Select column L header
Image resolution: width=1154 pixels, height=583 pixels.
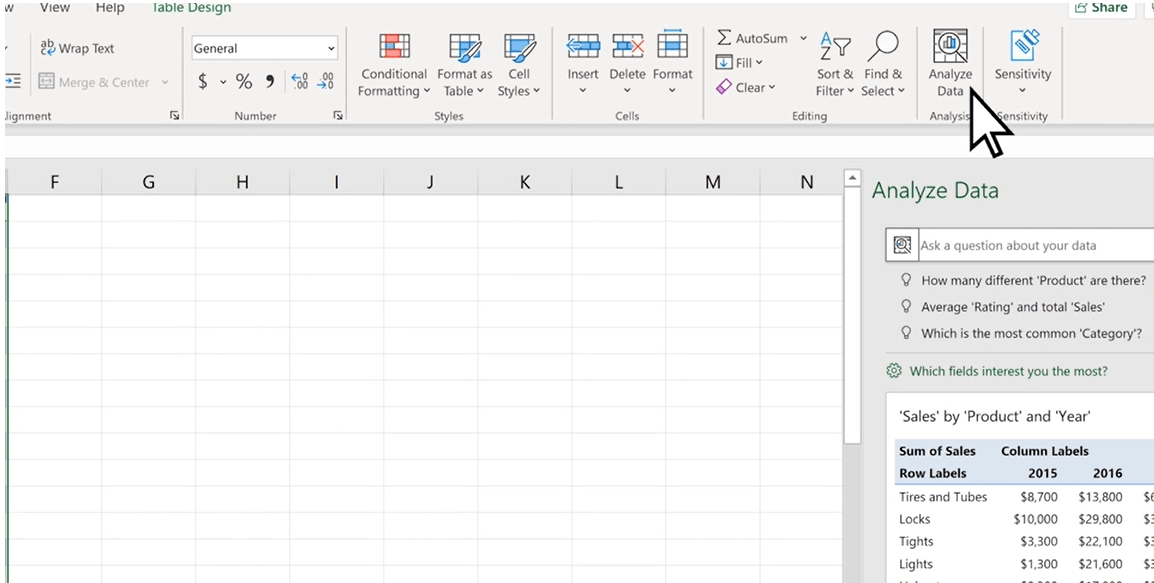coord(618,182)
